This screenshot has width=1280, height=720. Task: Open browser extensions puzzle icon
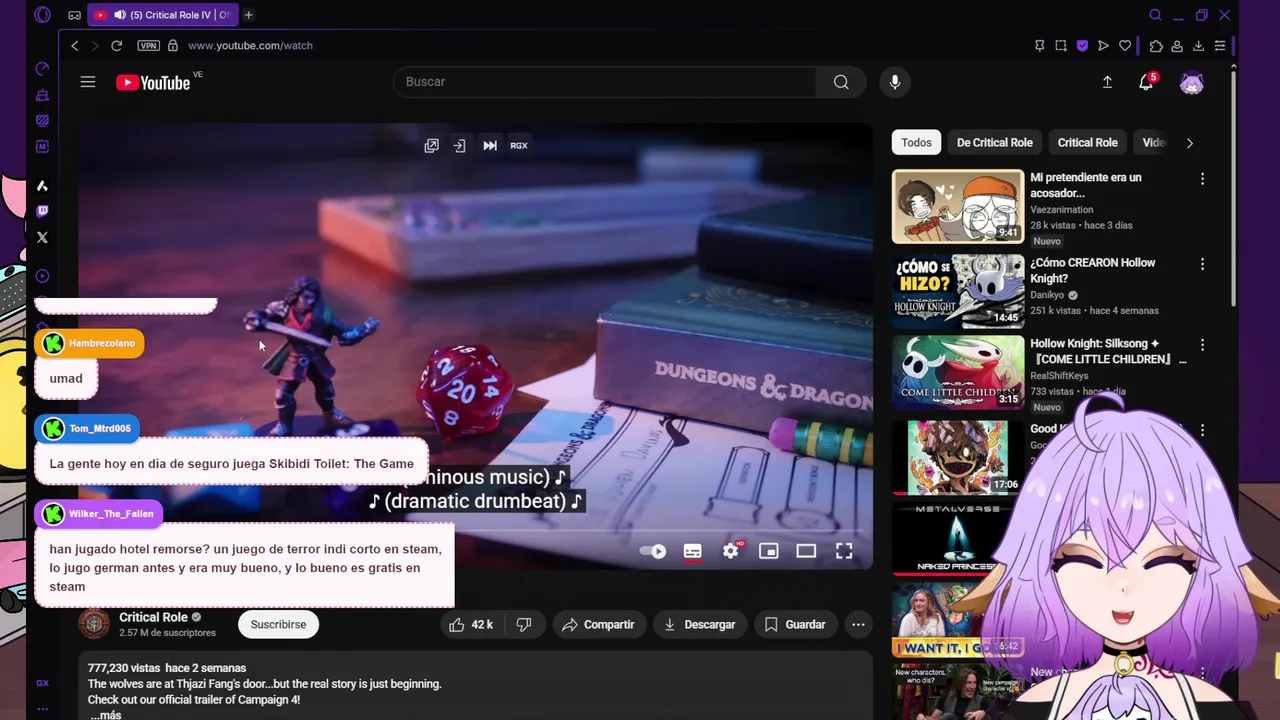pyautogui.click(x=1156, y=46)
